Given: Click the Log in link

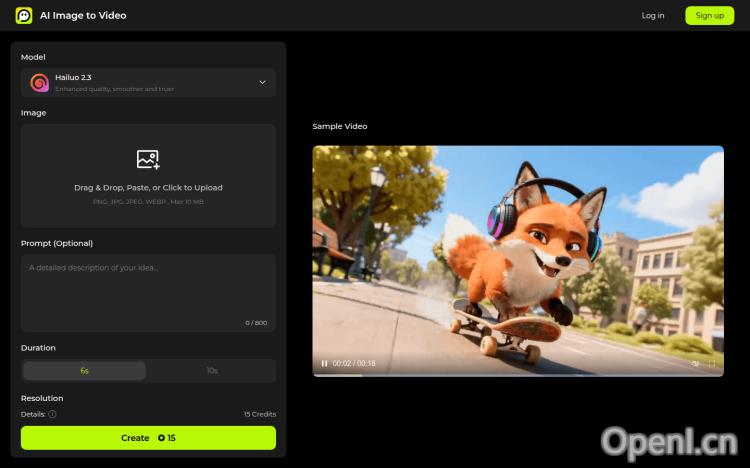Looking at the screenshot, I should (x=653, y=15).
